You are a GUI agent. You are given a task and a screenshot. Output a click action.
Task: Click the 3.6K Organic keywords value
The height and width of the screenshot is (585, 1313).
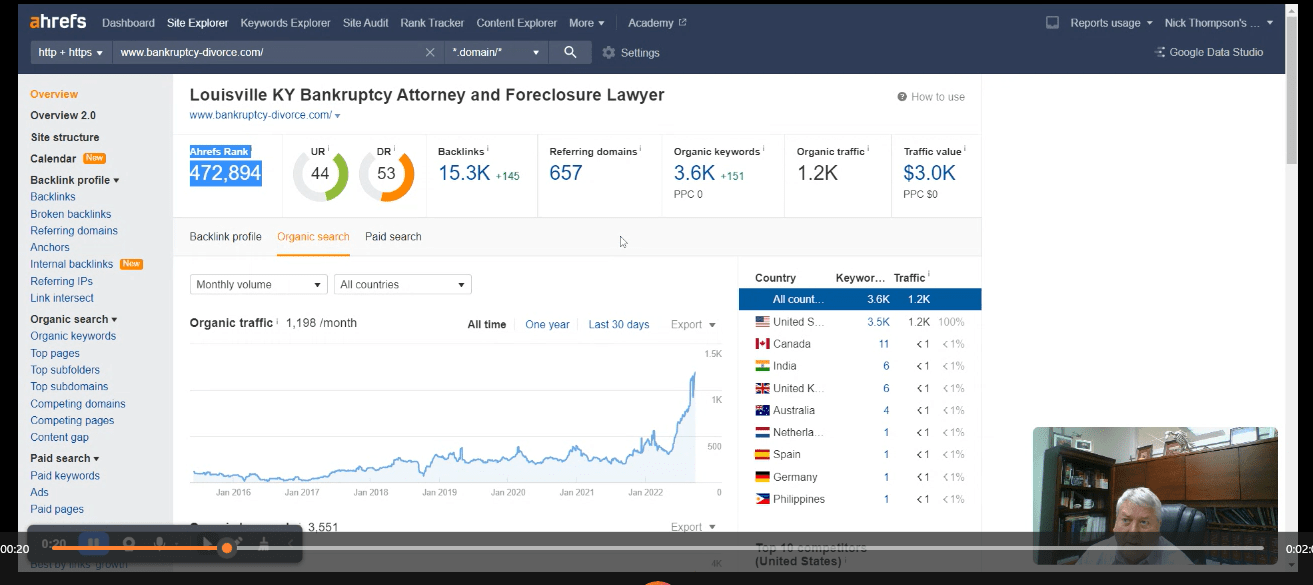pyautogui.click(x=692, y=173)
